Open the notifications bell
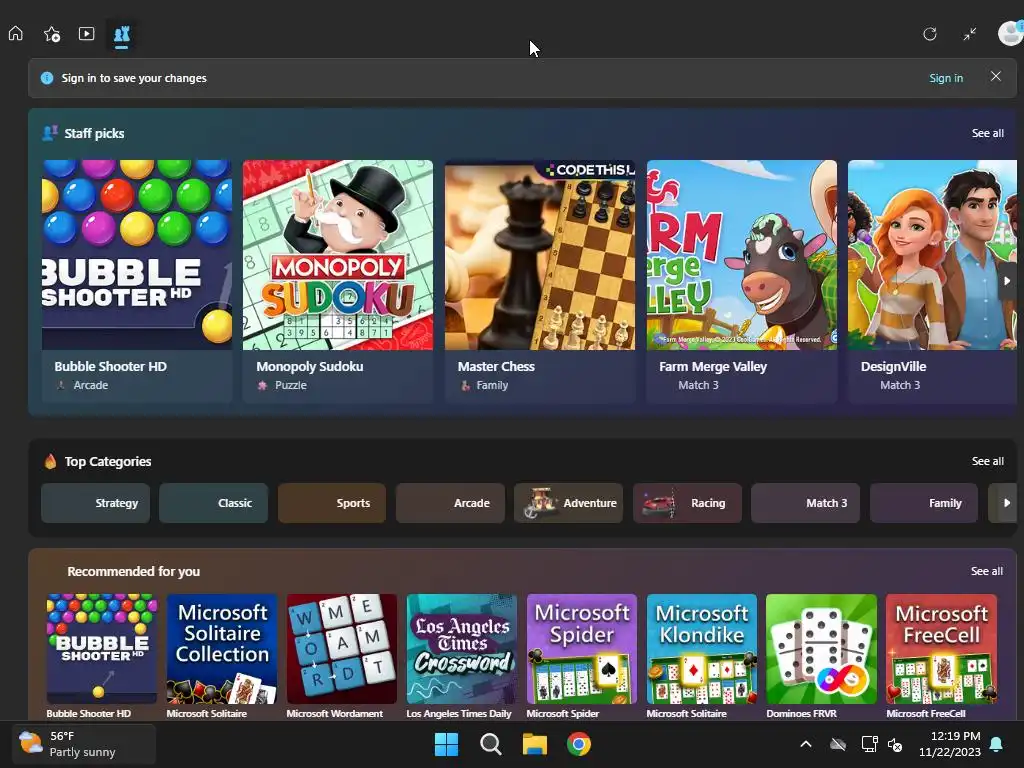This screenshot has width=1024, height=768. [997, 744]
